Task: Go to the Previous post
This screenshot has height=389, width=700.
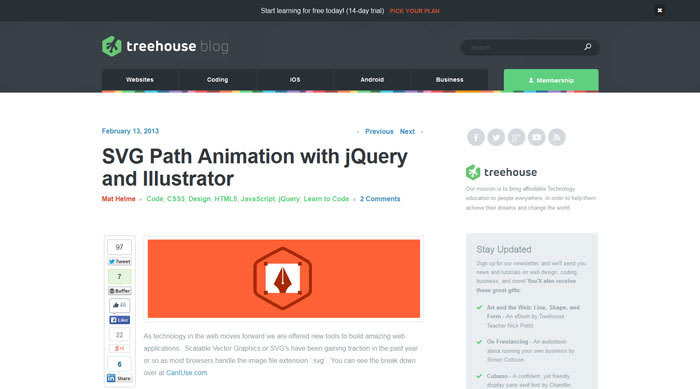Action: [379, 132]
